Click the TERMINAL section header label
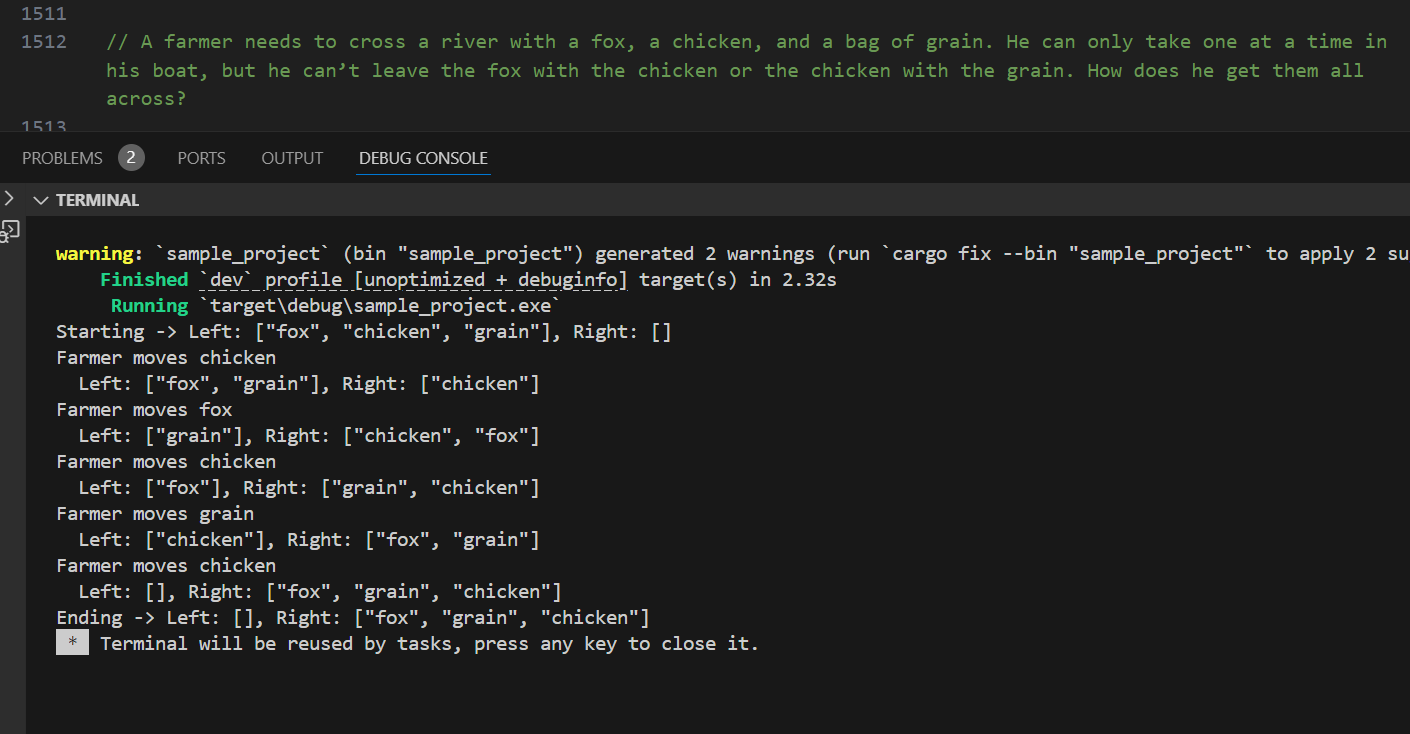 [x=97, y=200]
